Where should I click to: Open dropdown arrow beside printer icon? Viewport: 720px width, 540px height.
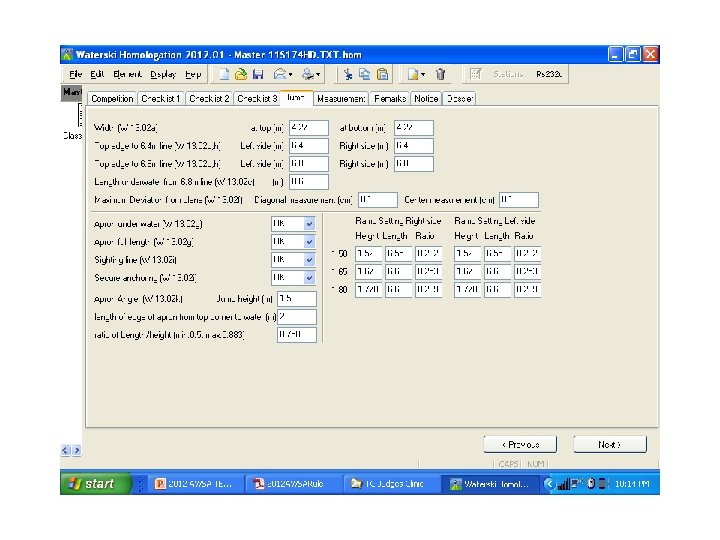[x=318, y=74]
